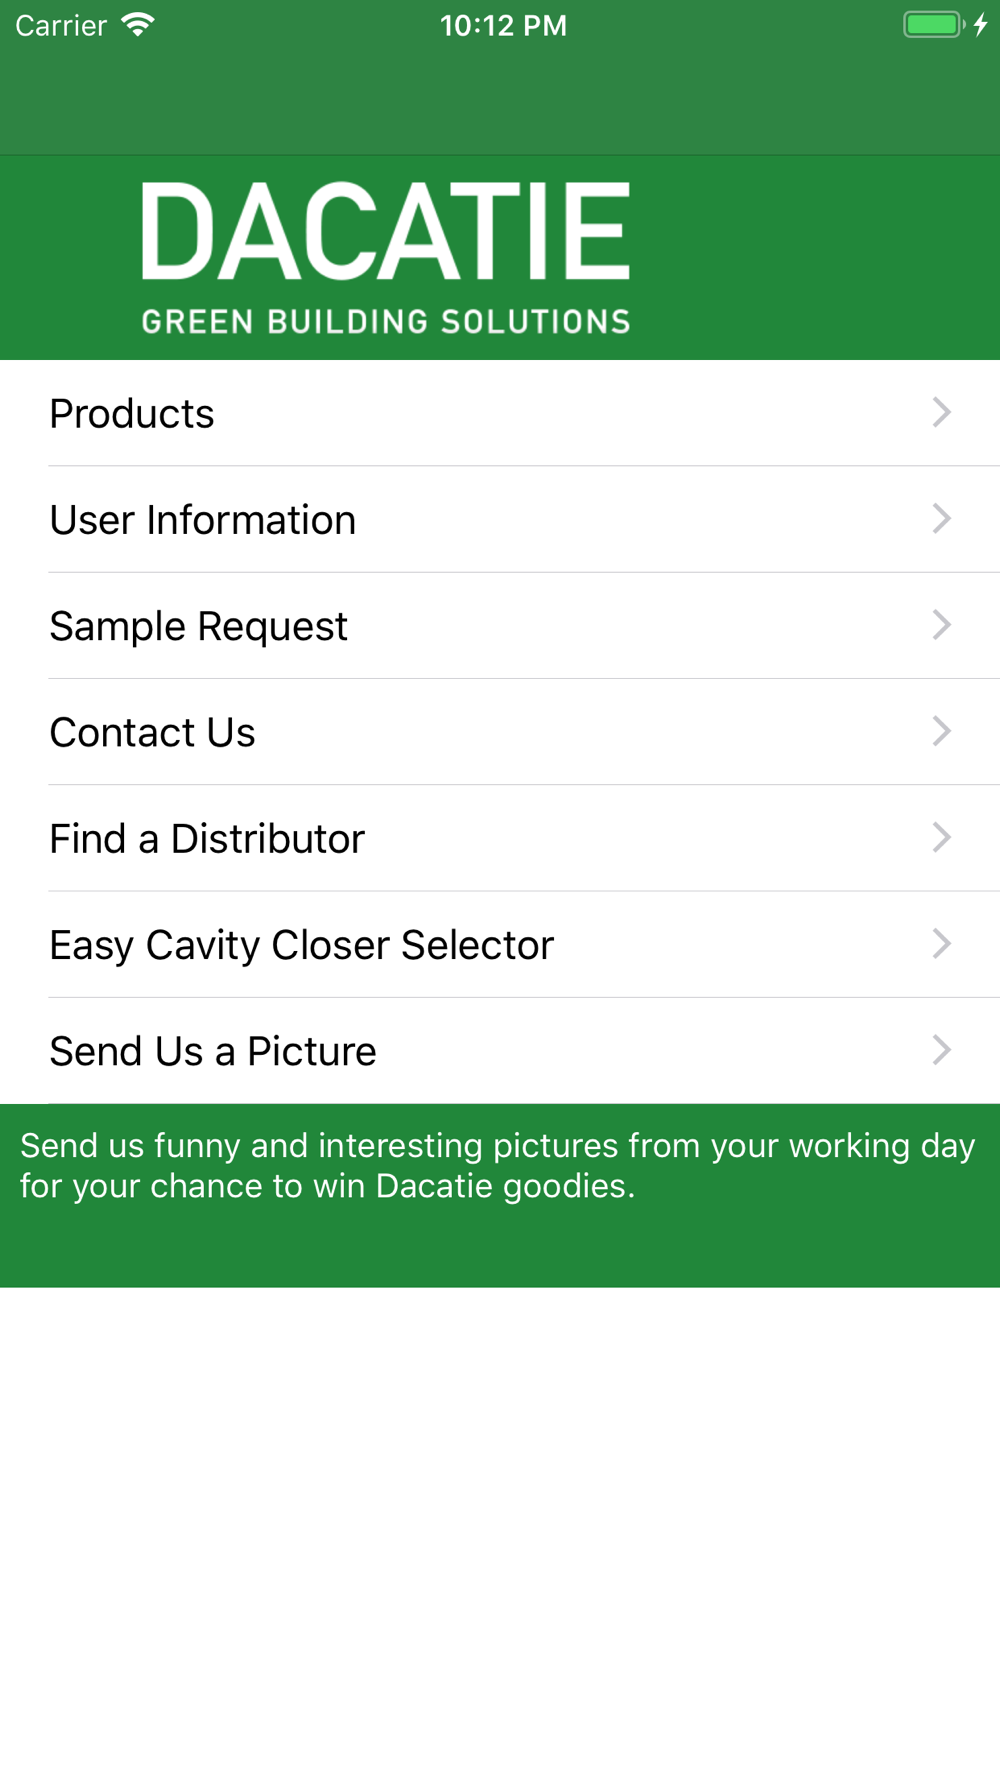
Task: Click chevron arrow on Products row
Action: (x=941, y=412)
